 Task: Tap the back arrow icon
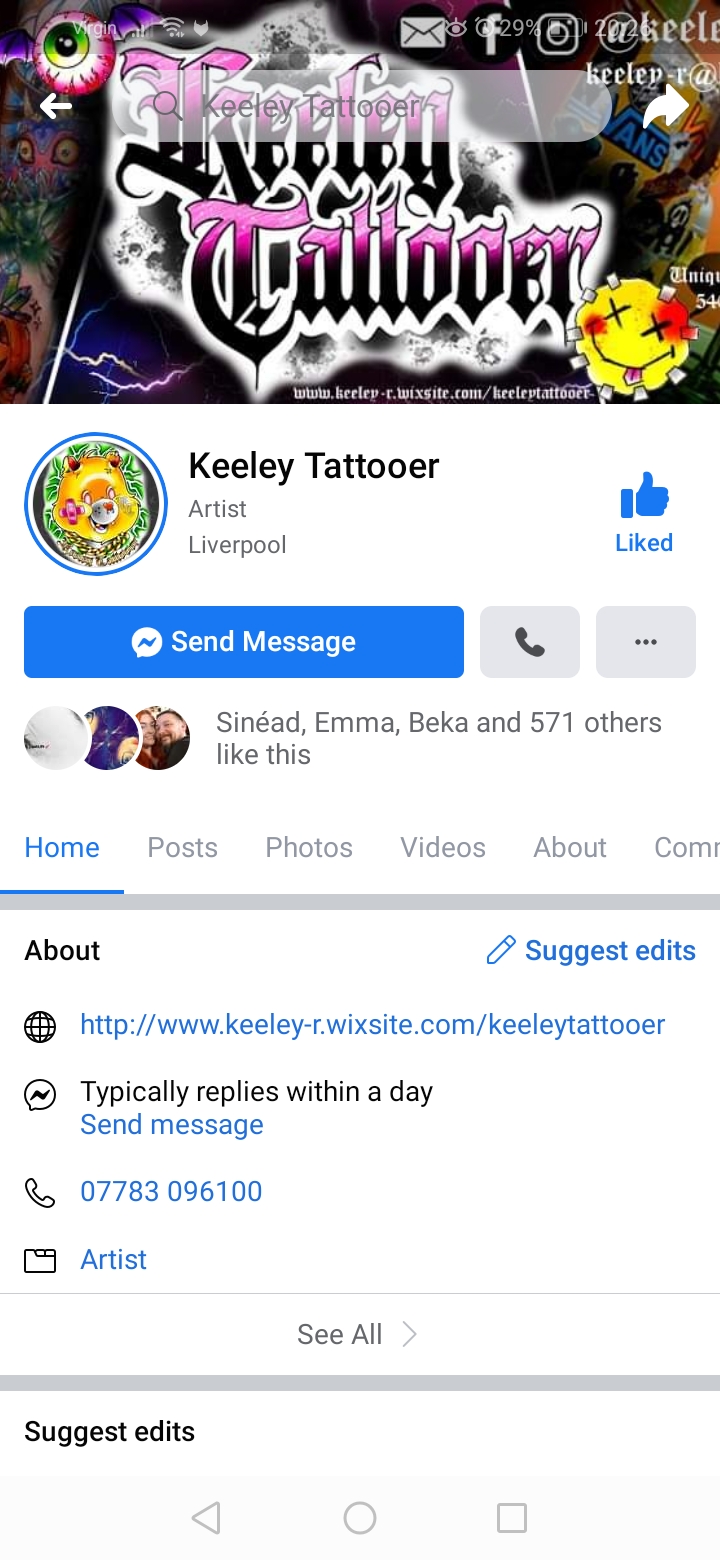[x=56, y=106]
